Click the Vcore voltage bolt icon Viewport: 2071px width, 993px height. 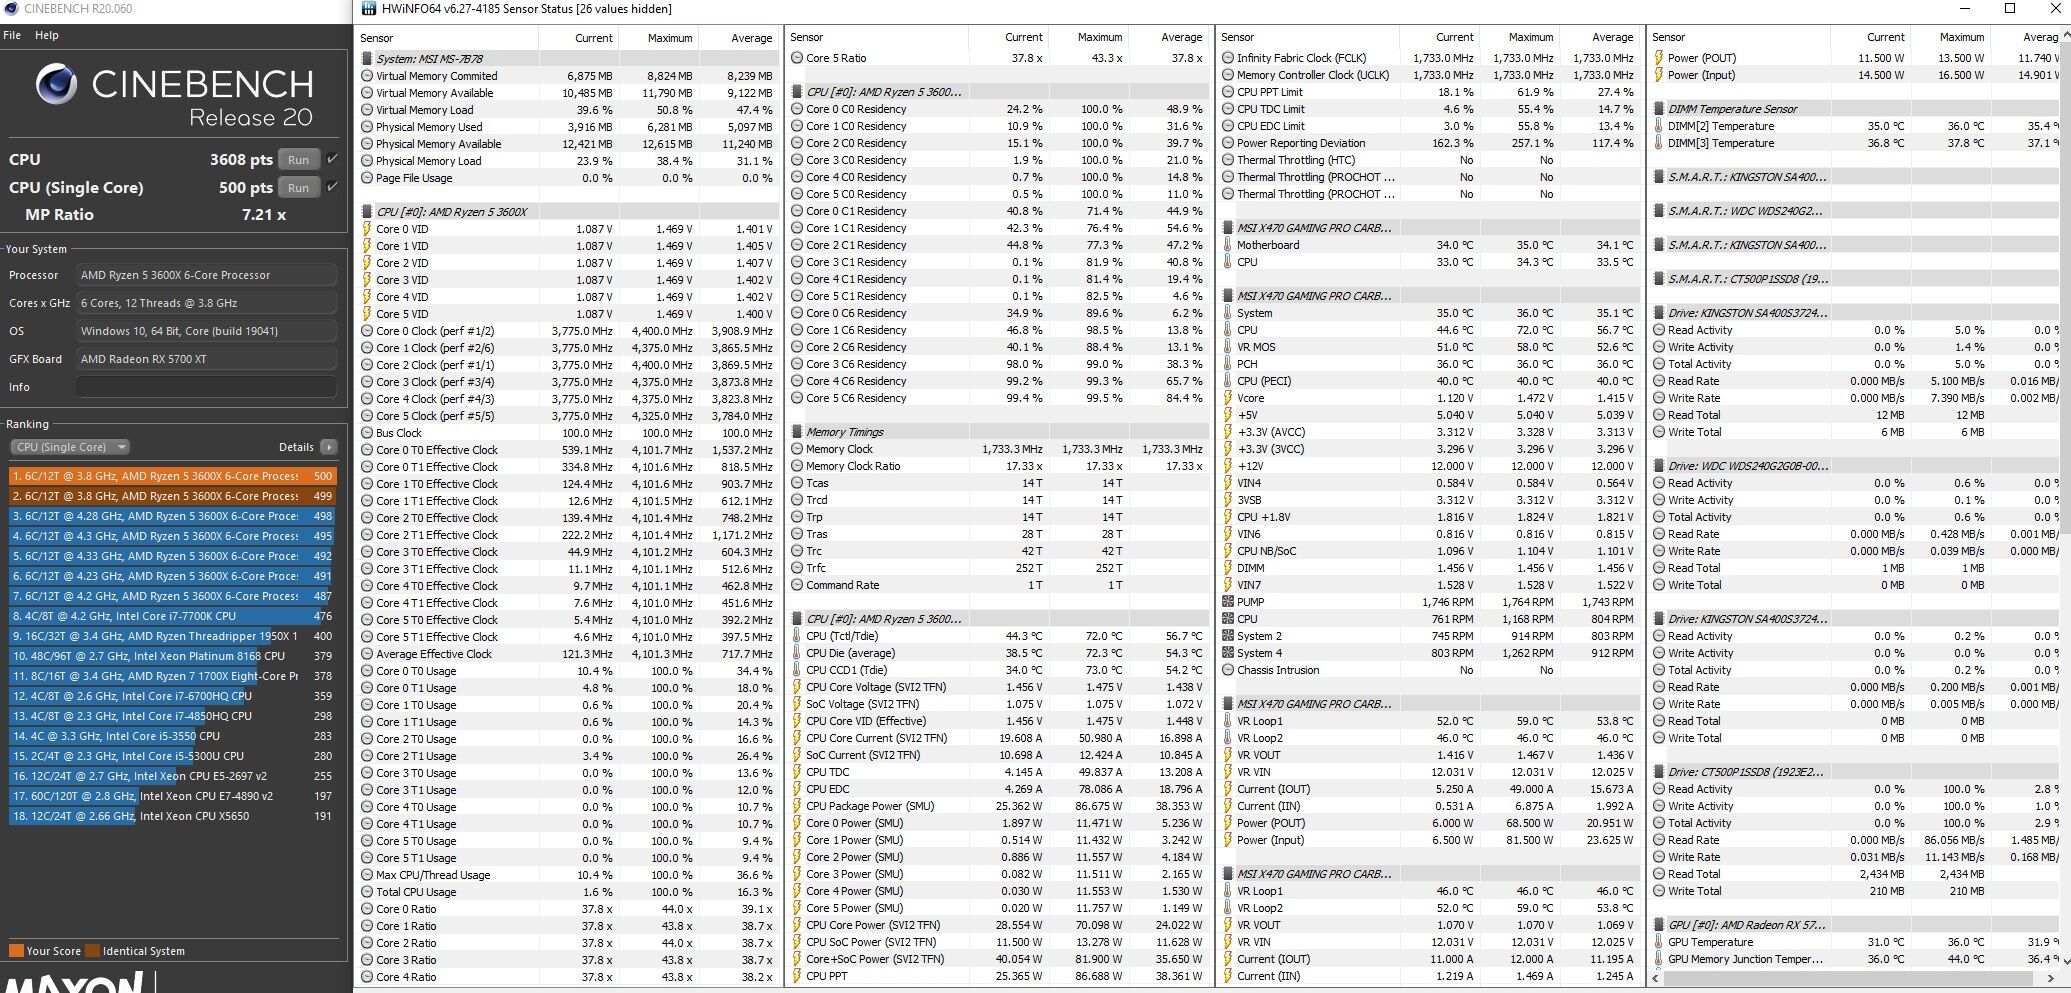[1228, 398]
